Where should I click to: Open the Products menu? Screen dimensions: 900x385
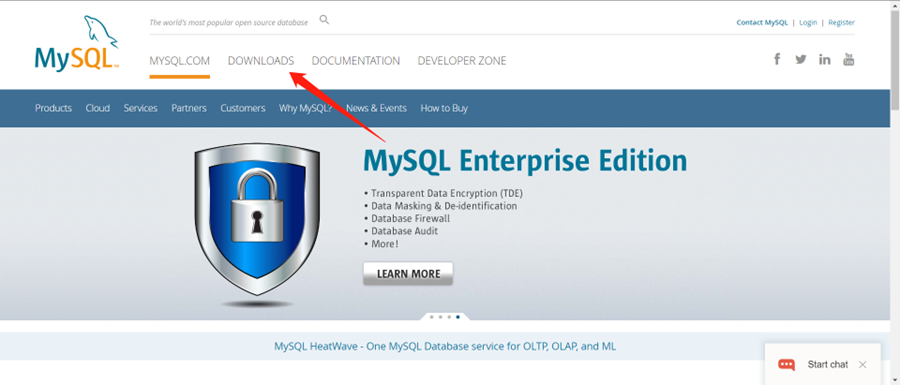click(53, 108)
